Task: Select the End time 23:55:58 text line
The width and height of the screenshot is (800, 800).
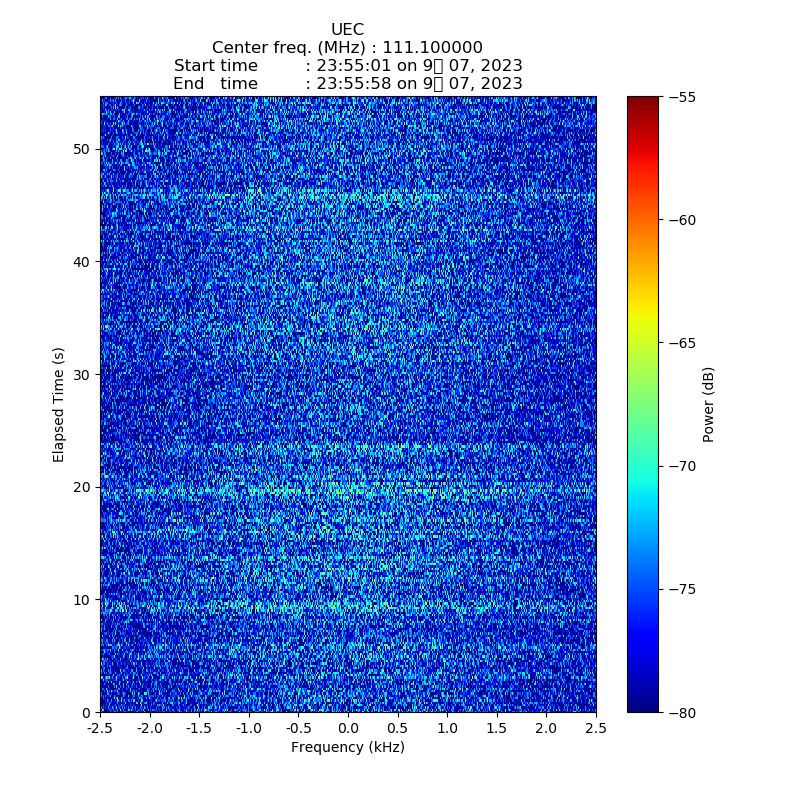Action: point(347,84)
